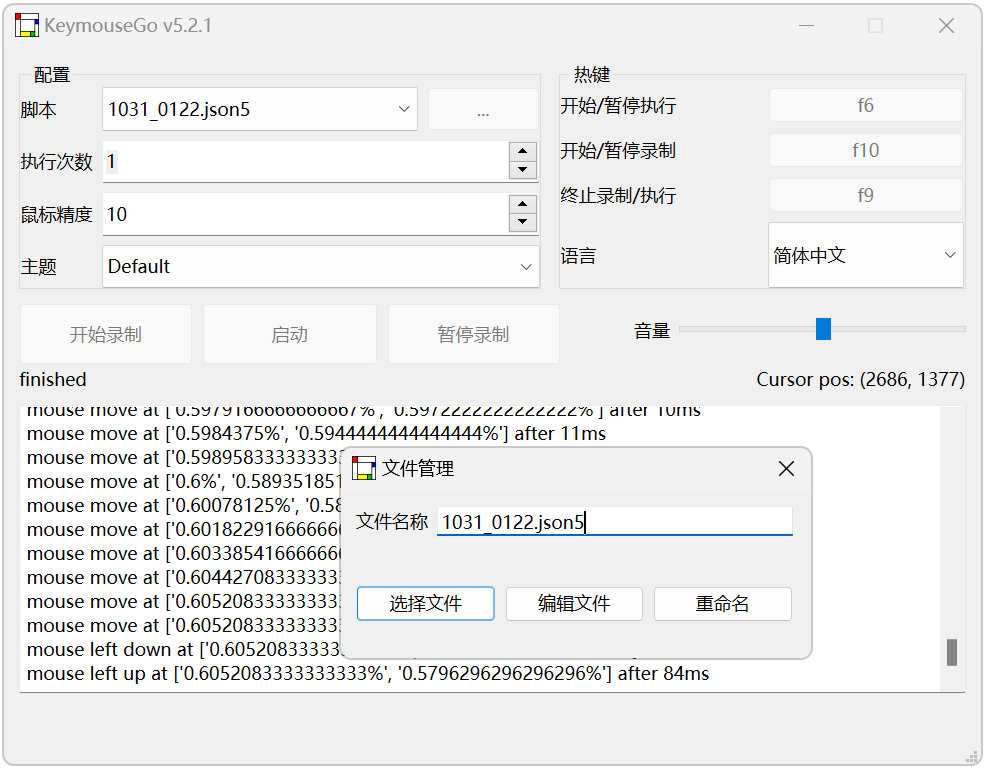Viewport: 985px width, 769px height.
Task: Click the 重命名 button
Action: (722, 604)
